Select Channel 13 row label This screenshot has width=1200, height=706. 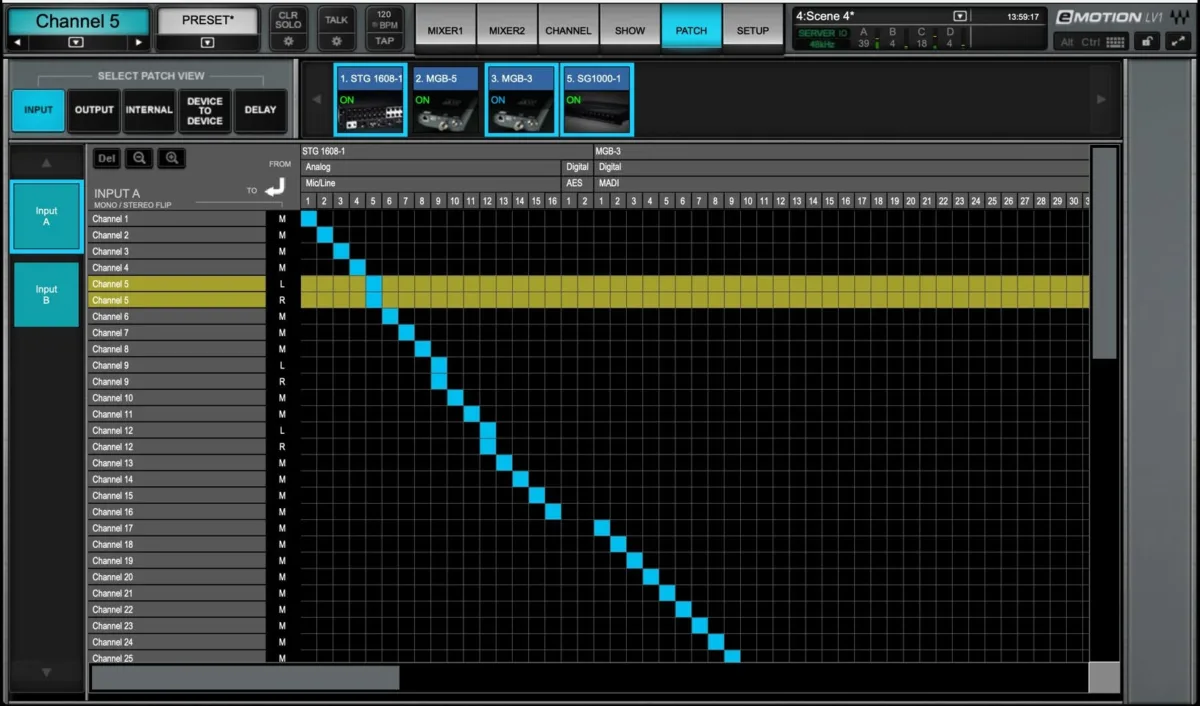177,463
